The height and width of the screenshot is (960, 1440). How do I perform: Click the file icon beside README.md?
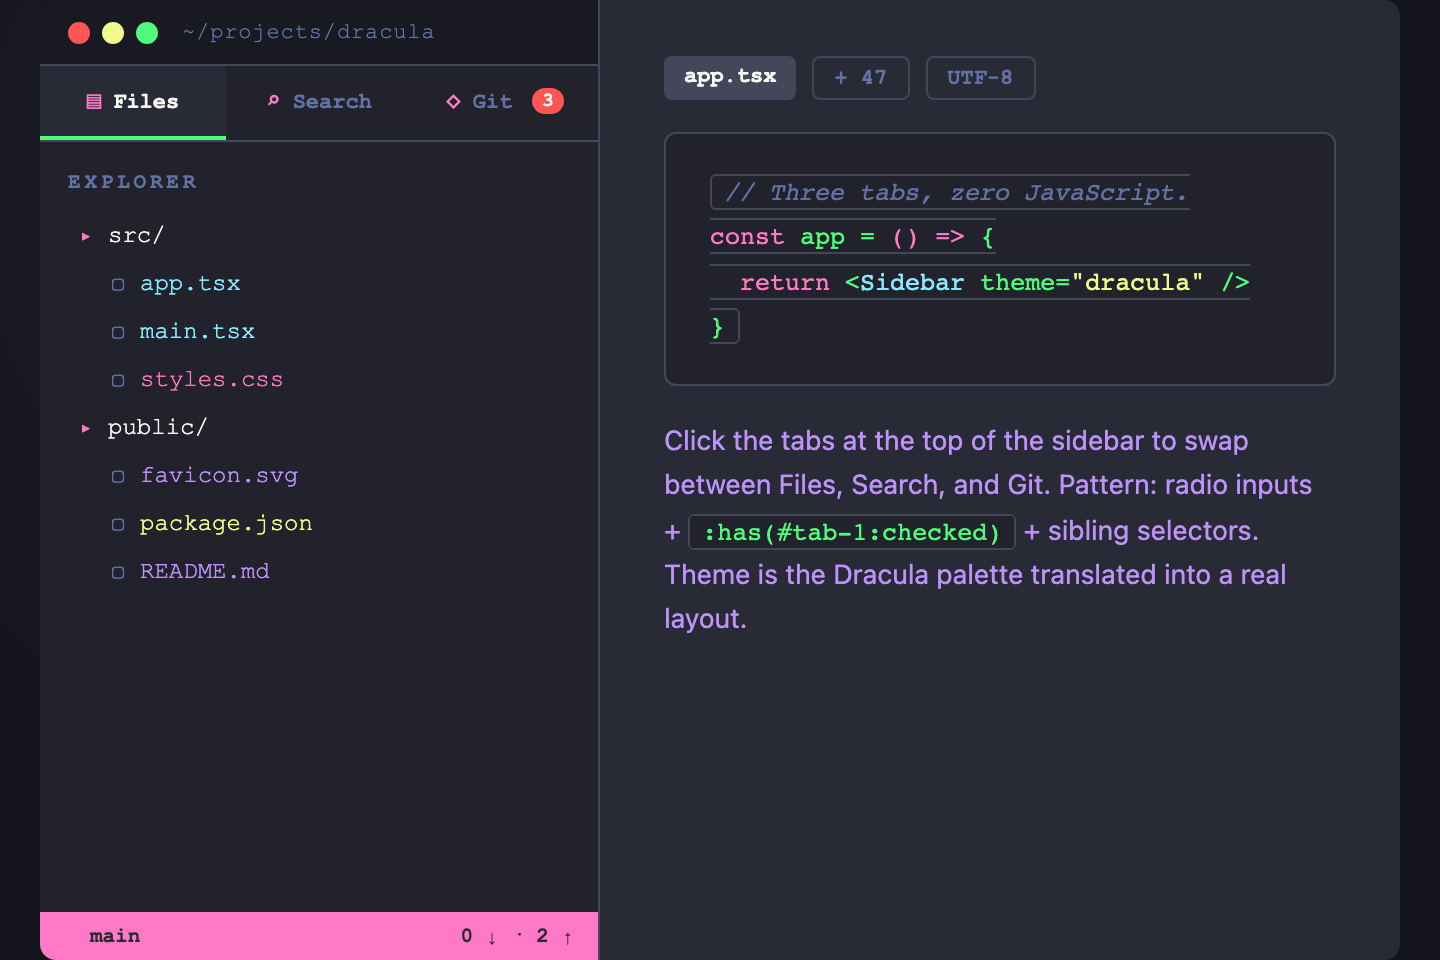(x=118, y=573)
